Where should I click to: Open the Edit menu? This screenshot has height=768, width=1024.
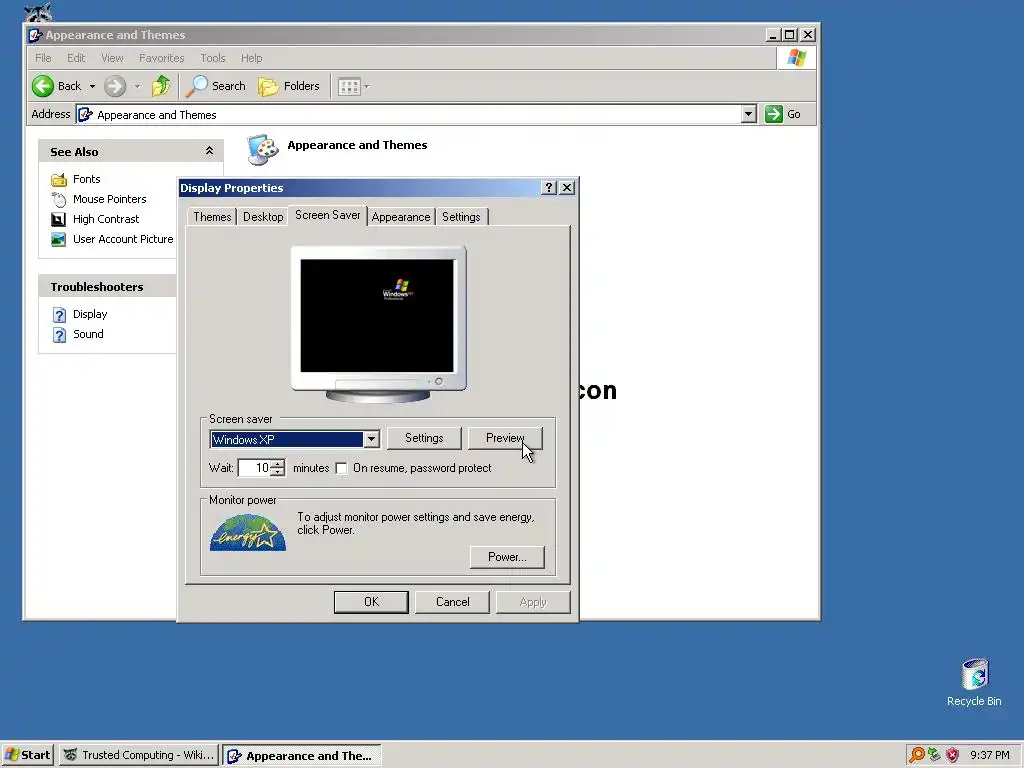76,58
